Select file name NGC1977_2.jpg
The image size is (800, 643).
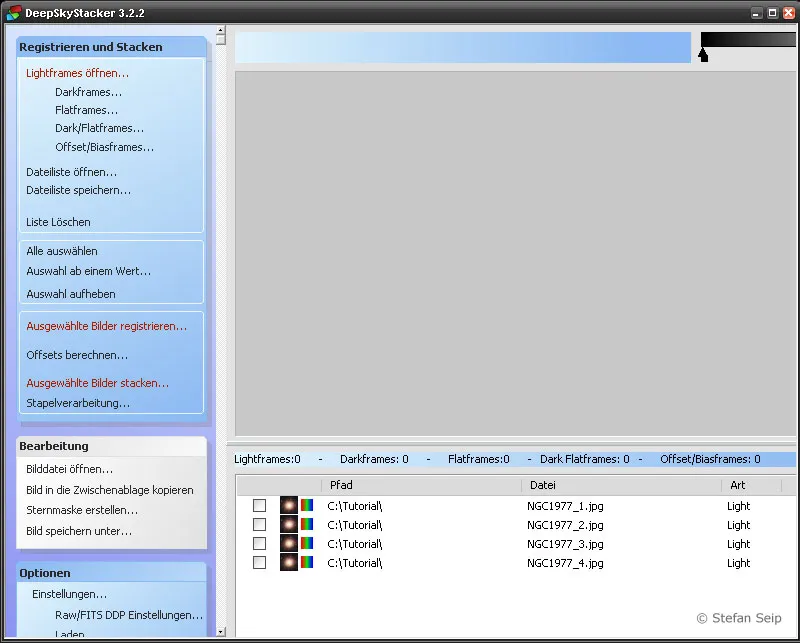tap(565, 525)
